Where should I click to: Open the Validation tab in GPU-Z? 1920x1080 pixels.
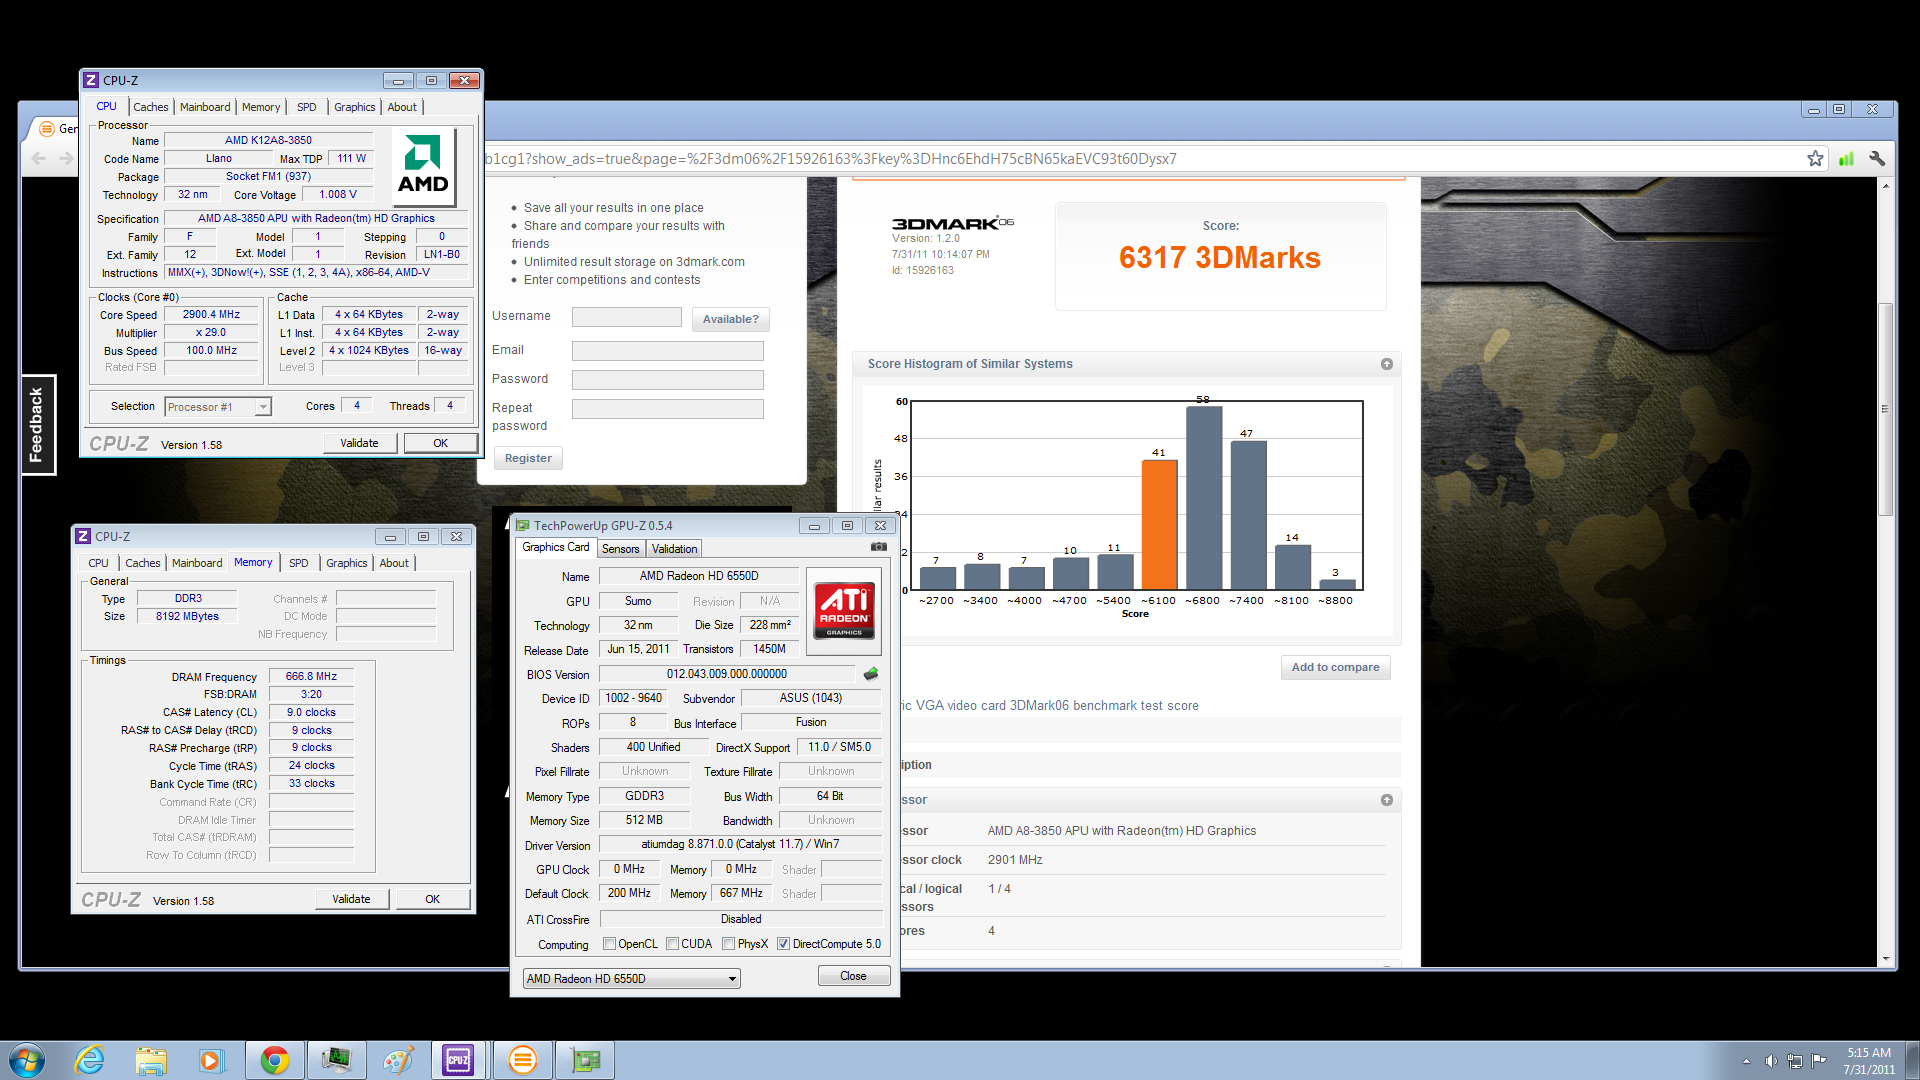click(674, 549)
